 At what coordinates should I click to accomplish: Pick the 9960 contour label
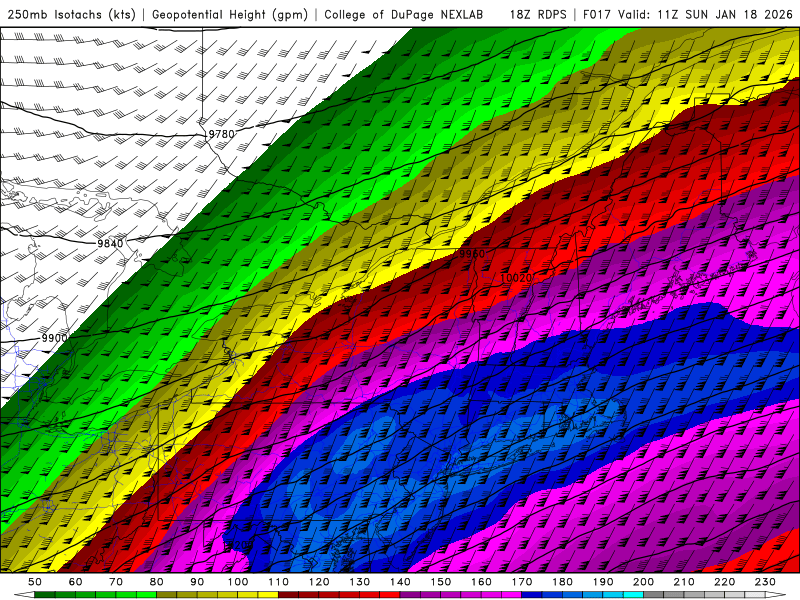click(x=472, y=254)
